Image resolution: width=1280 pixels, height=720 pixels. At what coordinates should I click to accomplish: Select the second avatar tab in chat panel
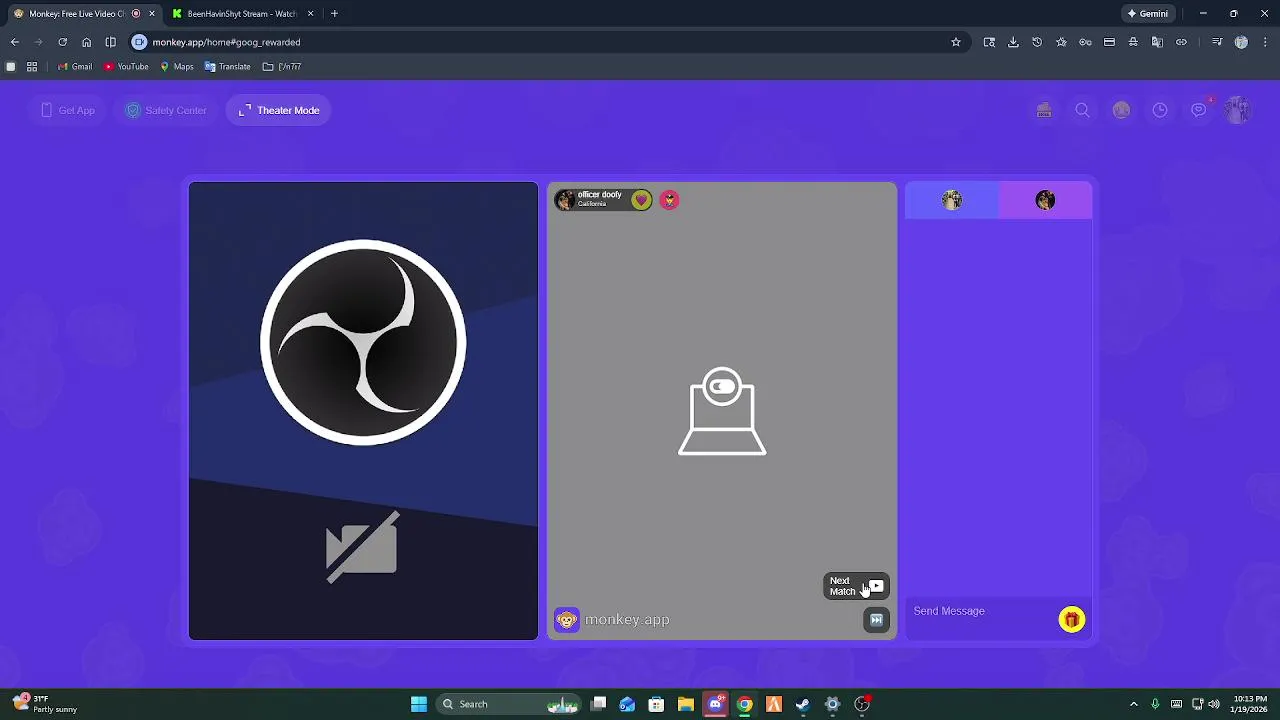[1045, 200]
